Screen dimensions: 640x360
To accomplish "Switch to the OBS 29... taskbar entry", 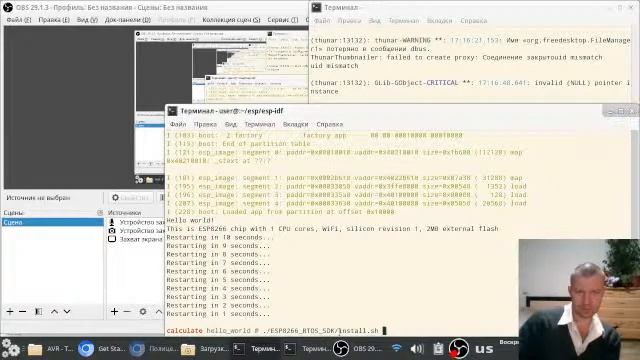I will coord(358,349).
